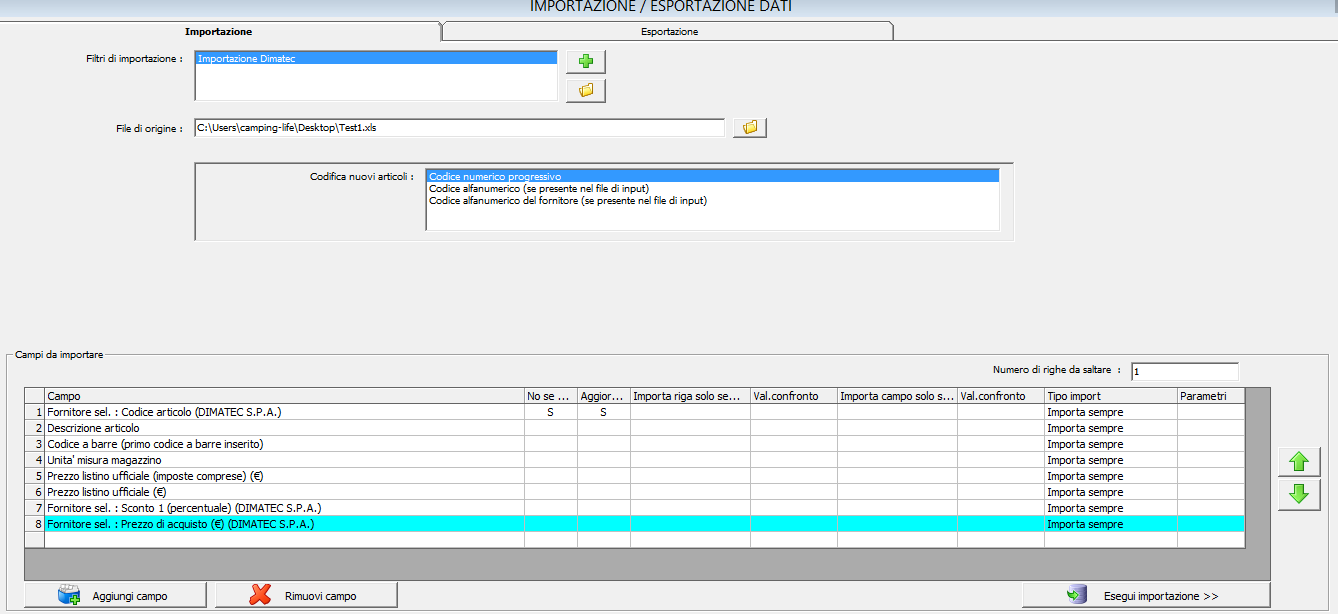Select the Importazione Dimatec filter

pyautogui.click(x=376, y=58)
